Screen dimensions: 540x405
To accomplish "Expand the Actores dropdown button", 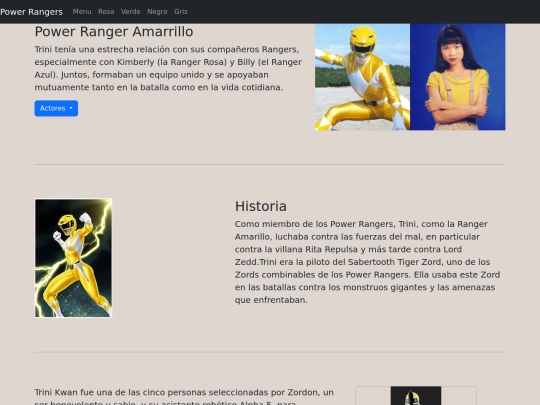I will pyautogui.click(x=56, y=108).
